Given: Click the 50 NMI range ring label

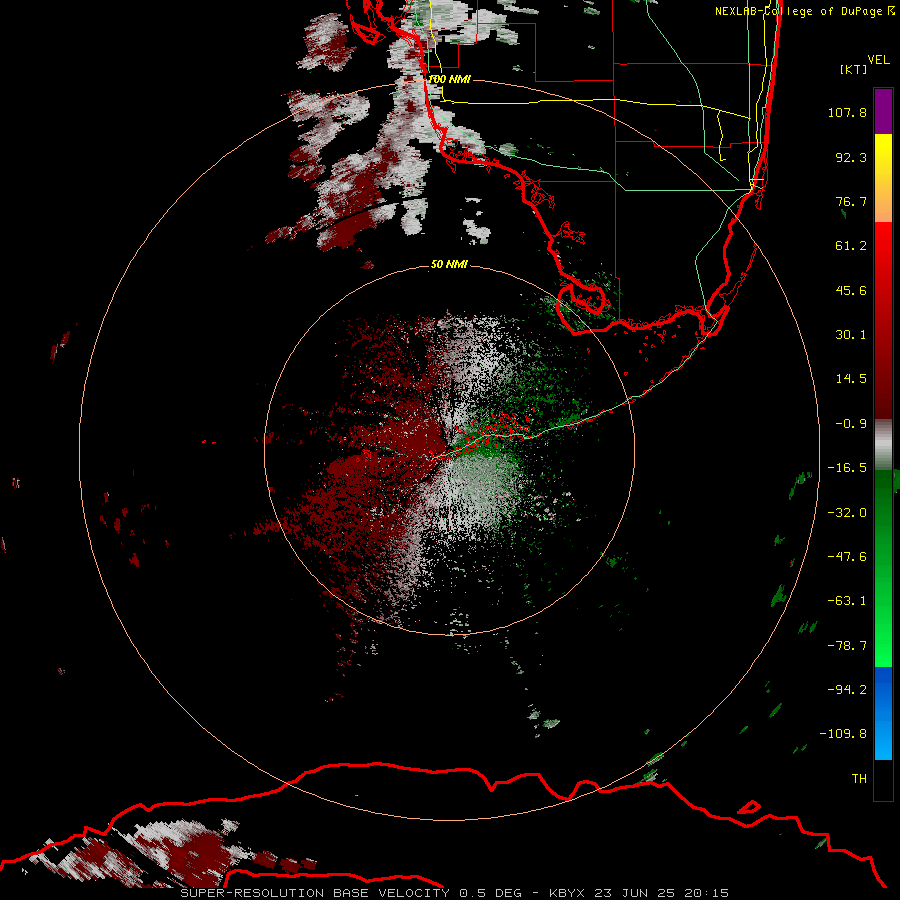Looking at the screenshot, I should click(x=449, y=265).
